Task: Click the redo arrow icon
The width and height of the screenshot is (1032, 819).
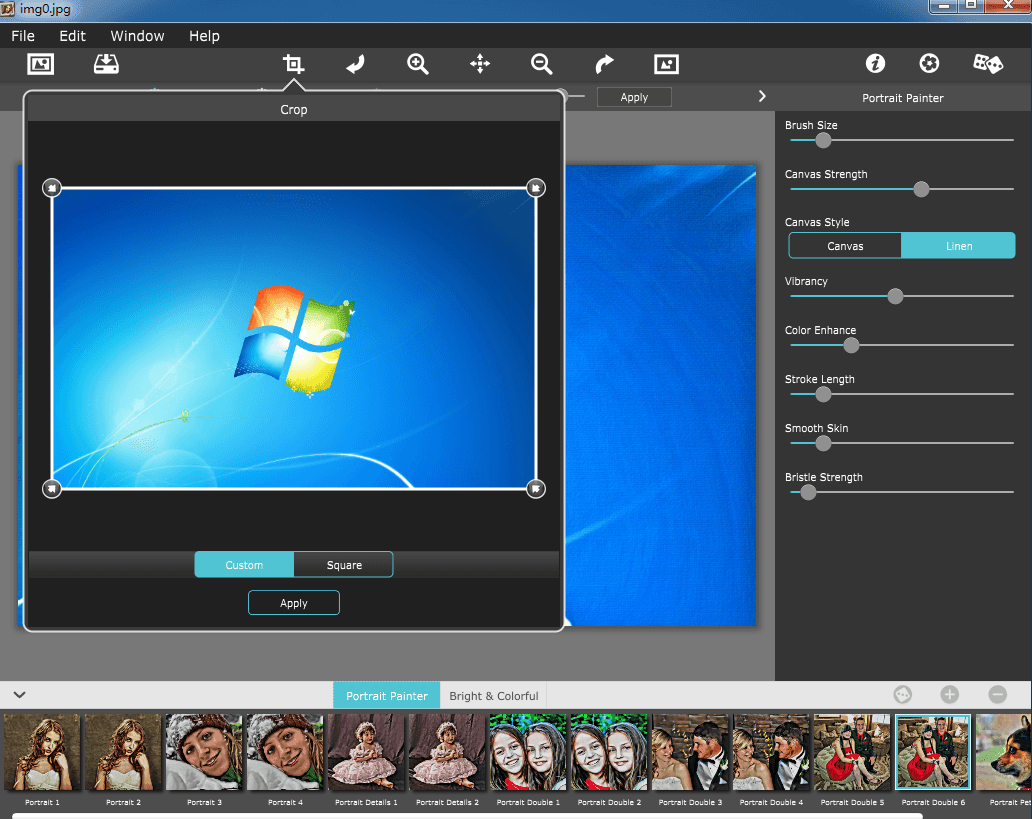Action: click(604, 64)
